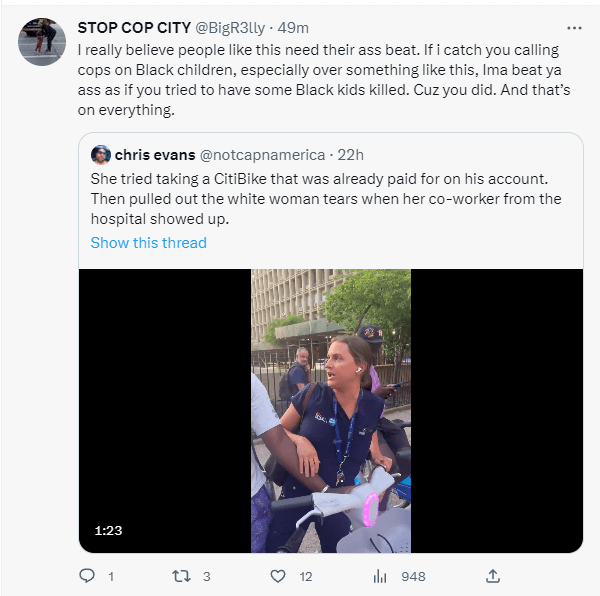Click the like count 12
This screenshot has height=596, width=600.
pos(306,576)
